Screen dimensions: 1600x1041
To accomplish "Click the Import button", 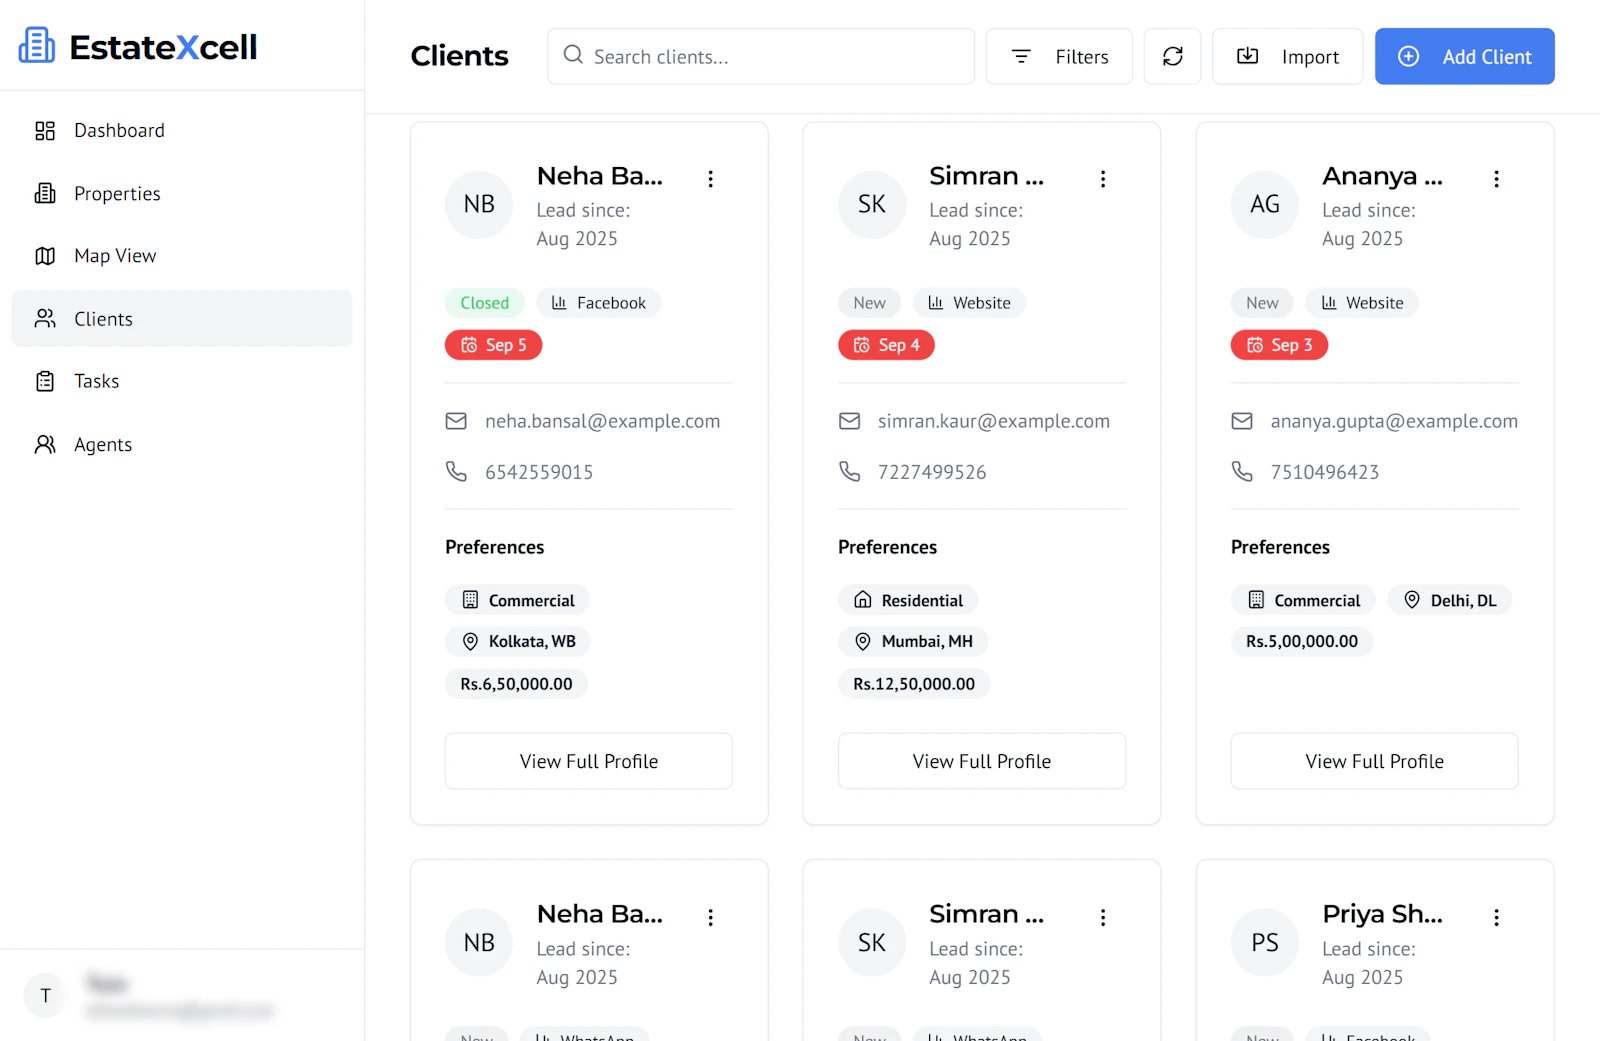I will pyautogui.click(x=1287, y=56).
